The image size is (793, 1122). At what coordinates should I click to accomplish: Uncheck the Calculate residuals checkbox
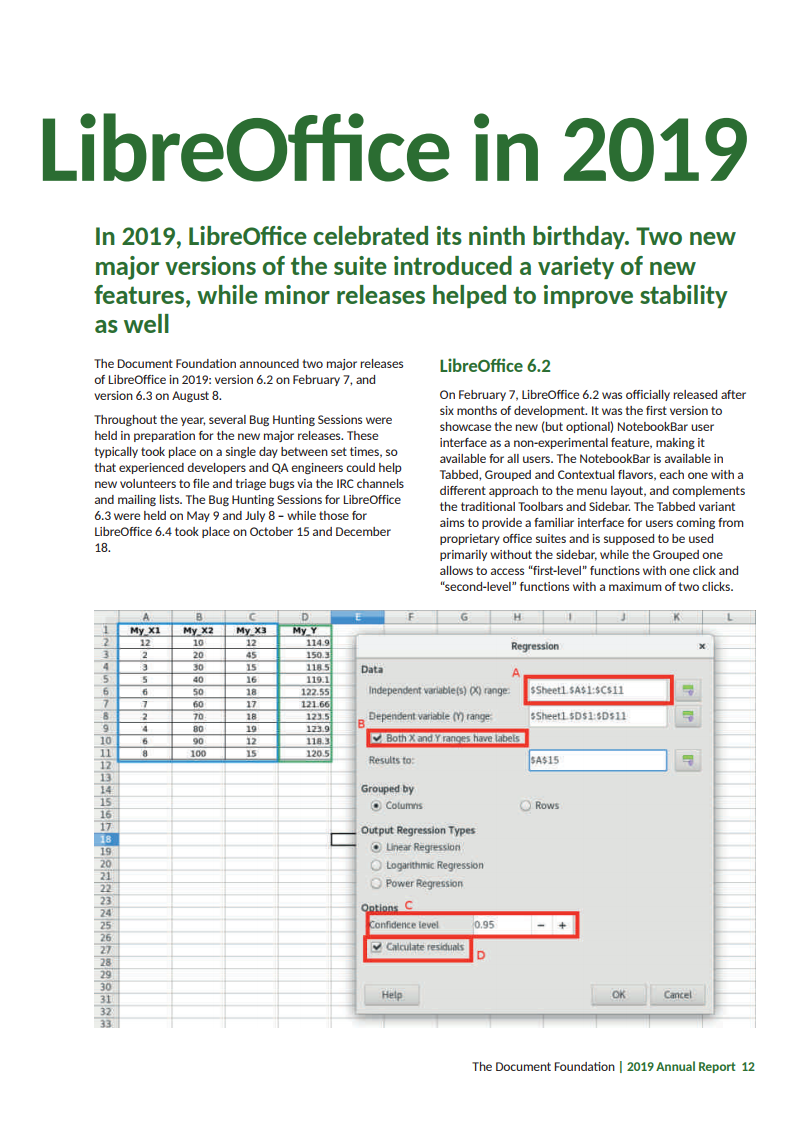click(377, 946)
